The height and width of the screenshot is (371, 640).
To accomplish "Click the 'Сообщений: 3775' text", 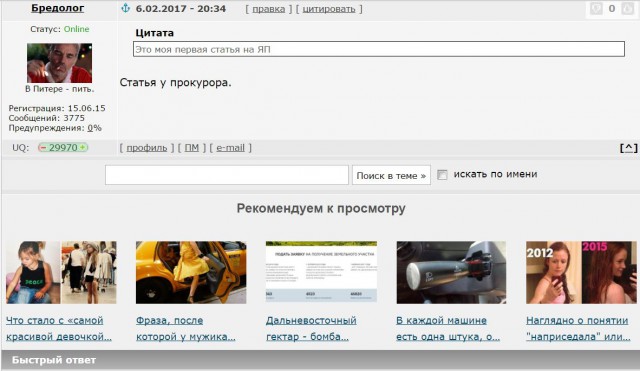I will click(x=47, y=118).
